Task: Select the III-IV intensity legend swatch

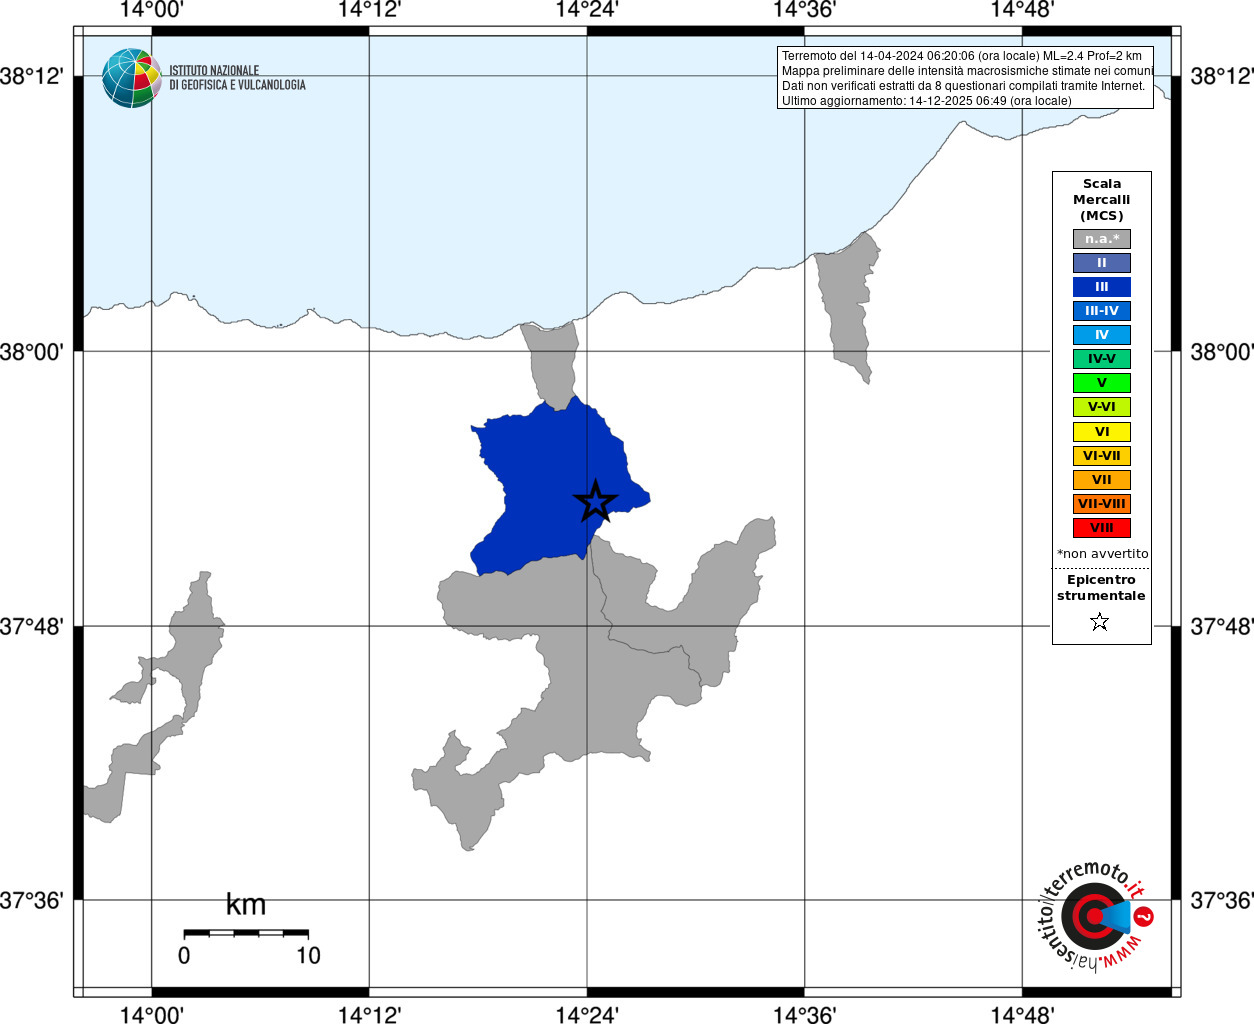Action: pyautogui.click(x=1102, y=311)
